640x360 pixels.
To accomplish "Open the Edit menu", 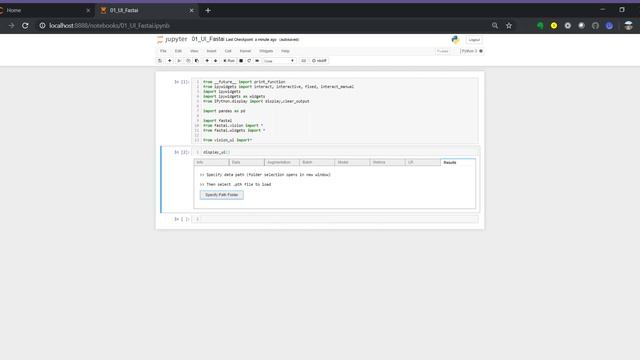I will click(178, 51).
